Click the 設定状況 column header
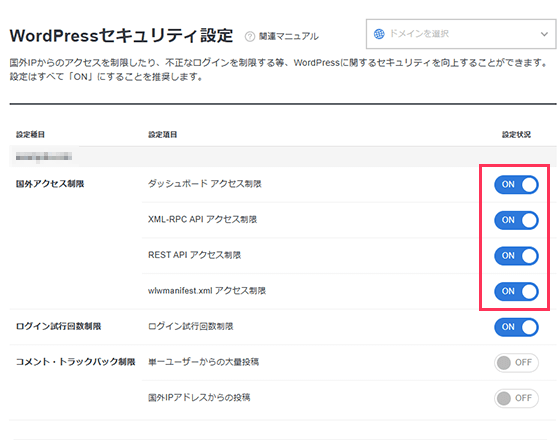 coord(516,135)
